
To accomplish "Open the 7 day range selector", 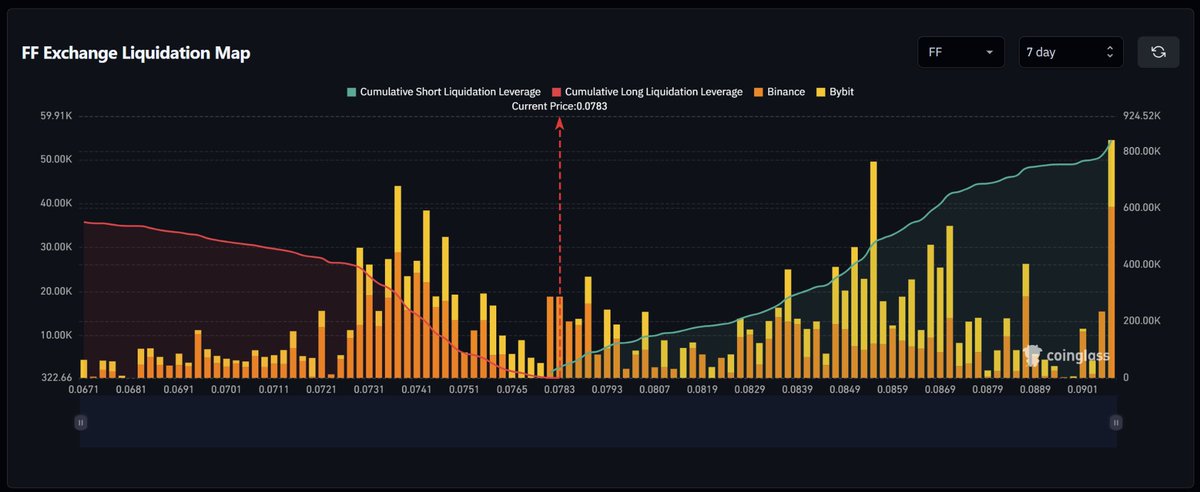I will (1070, 52).
